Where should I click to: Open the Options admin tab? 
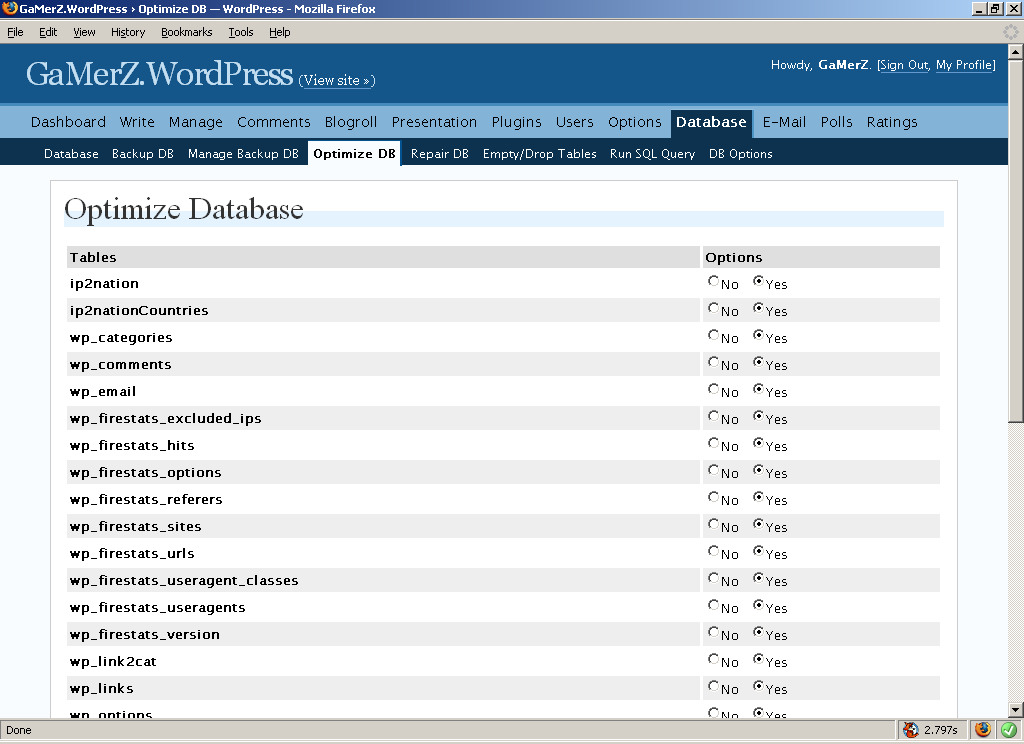[x=635, y=122]
